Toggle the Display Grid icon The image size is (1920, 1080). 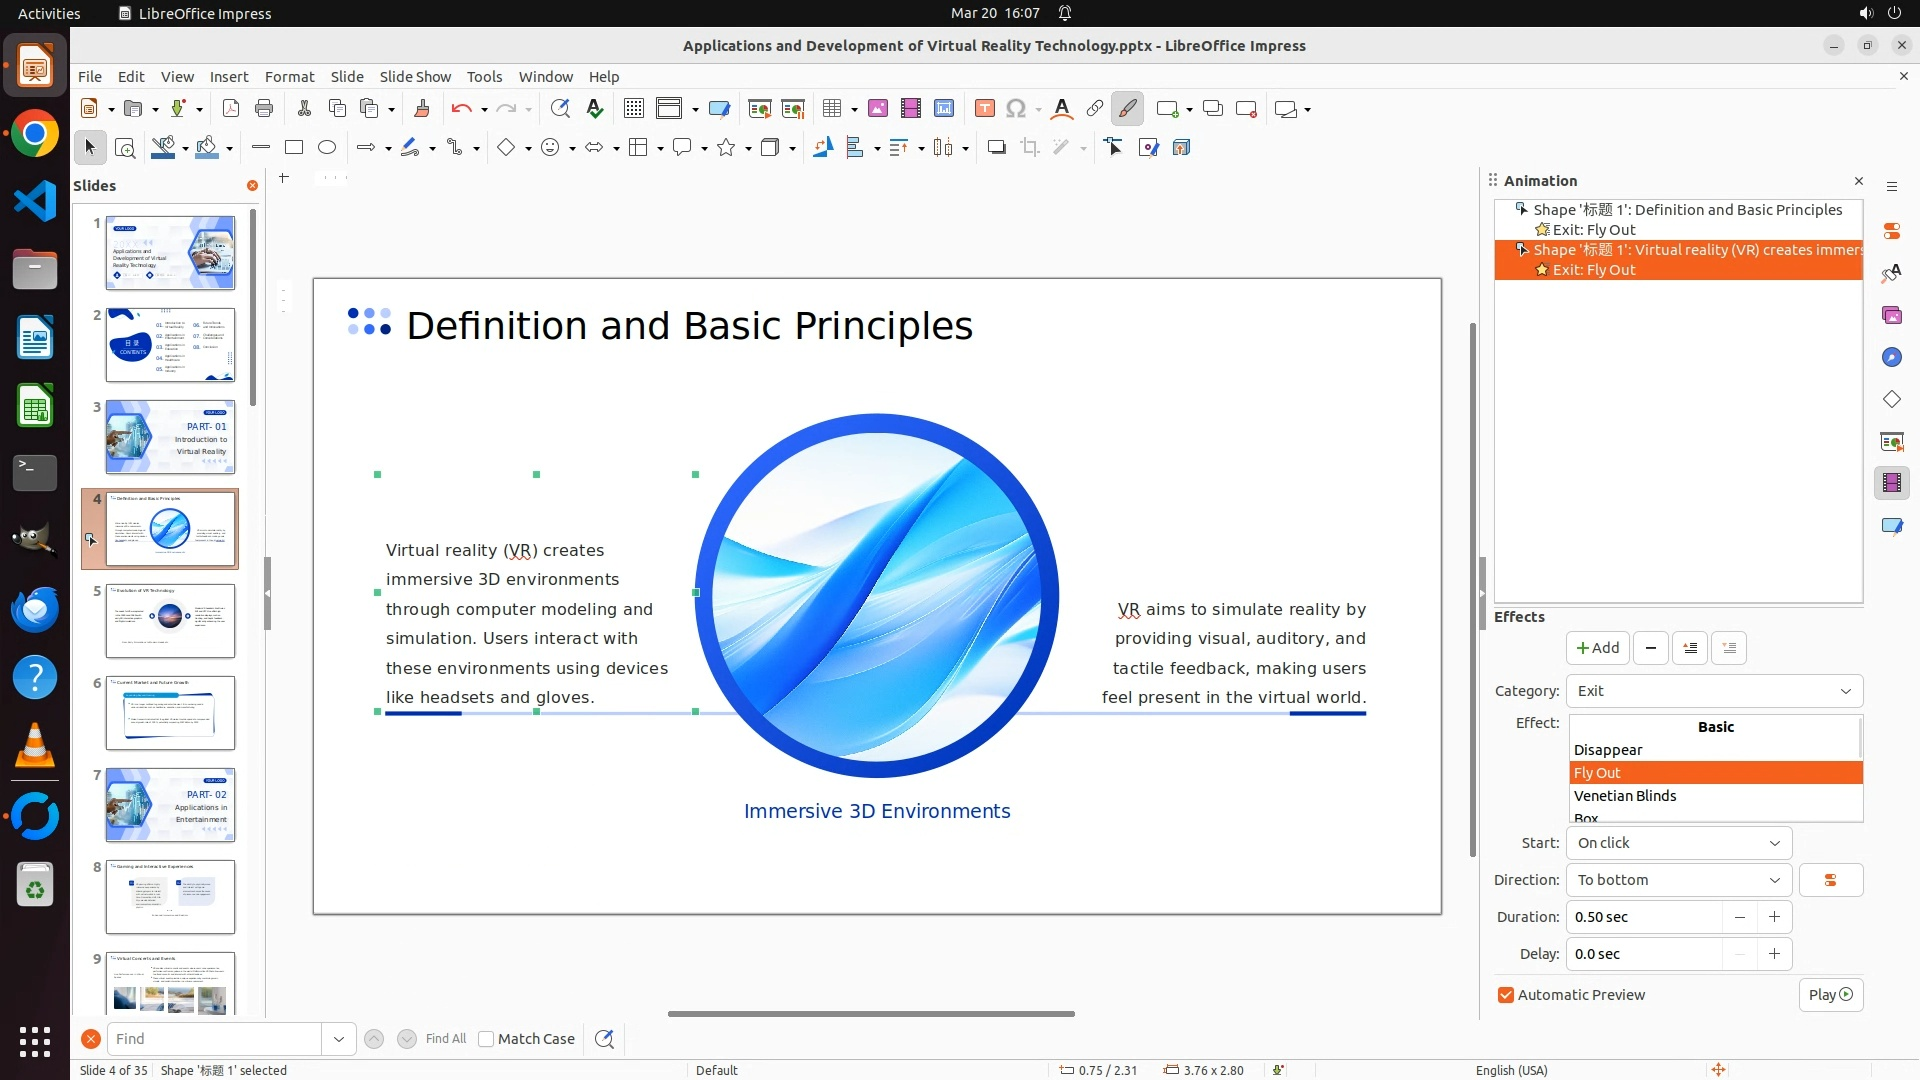click(x=634, y=109)
